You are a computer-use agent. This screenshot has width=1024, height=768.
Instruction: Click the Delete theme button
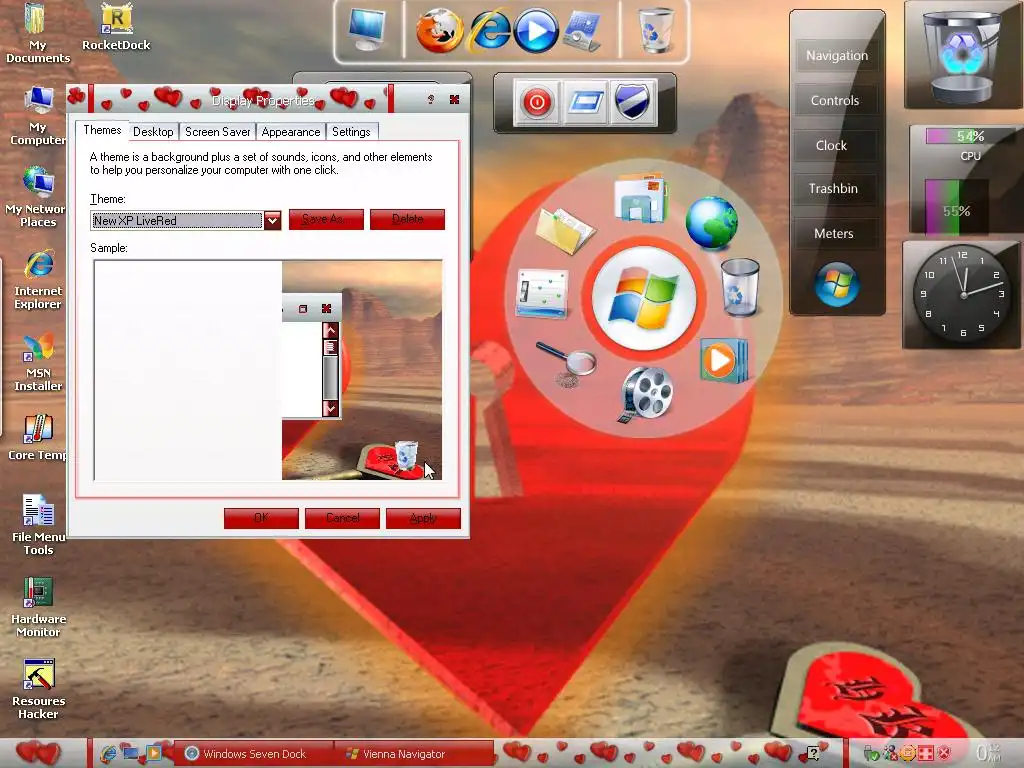408,219
